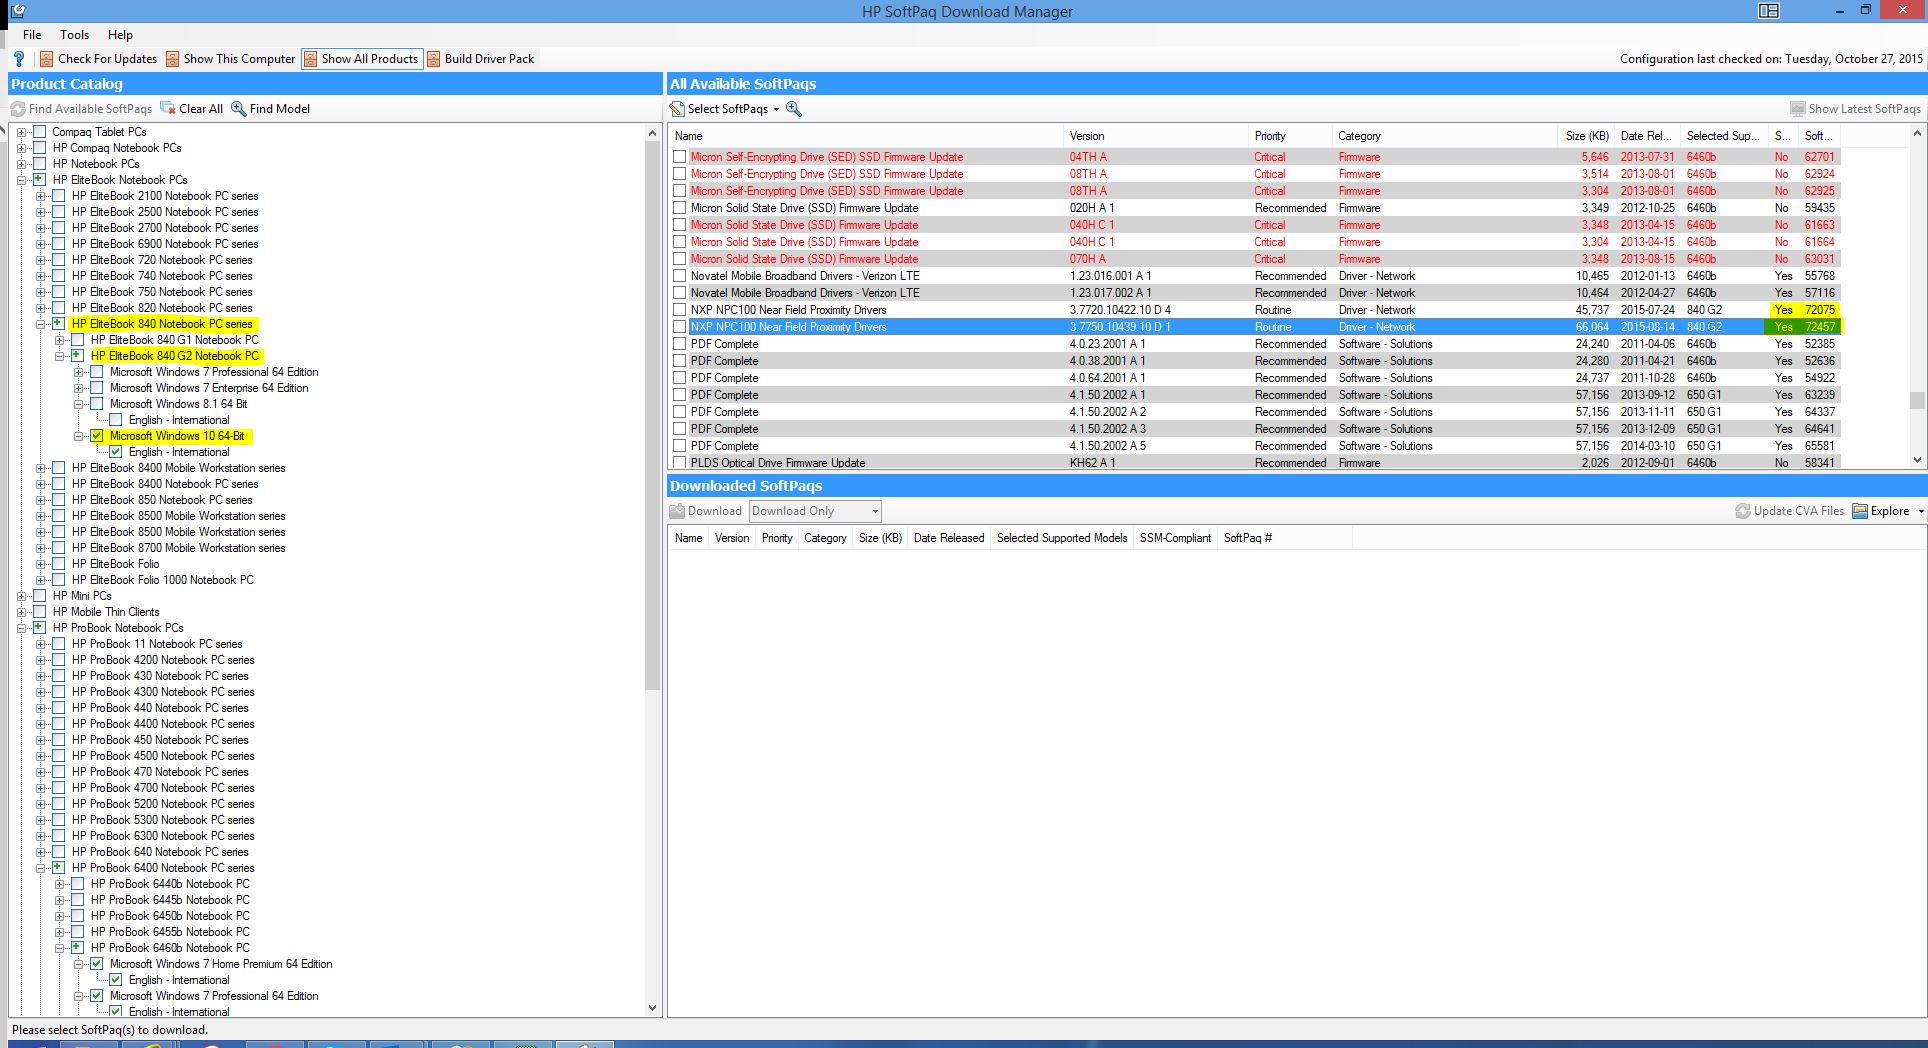The width and height of the screenshot is (1928, 1048).
Task: Click the Explore folder icon
Action: click(1860, 511)
